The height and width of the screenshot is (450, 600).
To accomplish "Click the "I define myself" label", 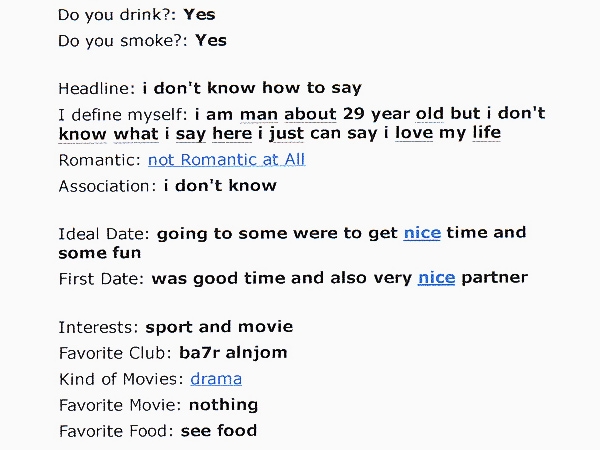I will (124, 114).
